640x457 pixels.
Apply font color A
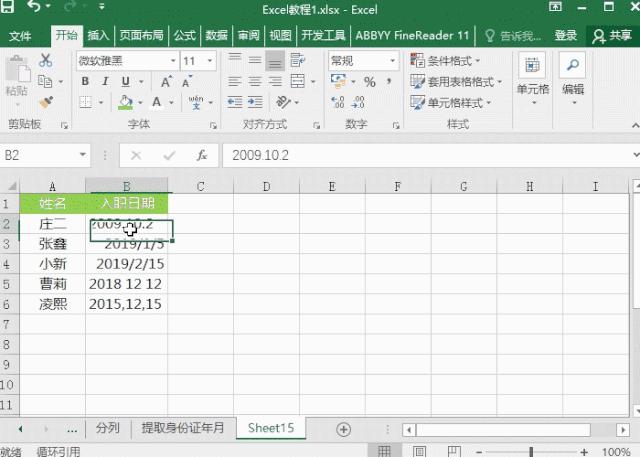pos(156,102)
